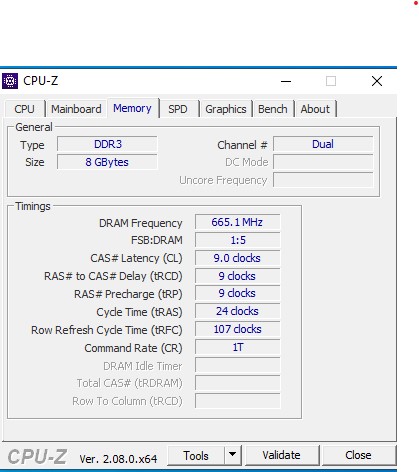The height and width of the screenshot is (472, 419).
Task: Click the Channel # field showing Dual
Action: pyautogui.click(x=323, y=144)
